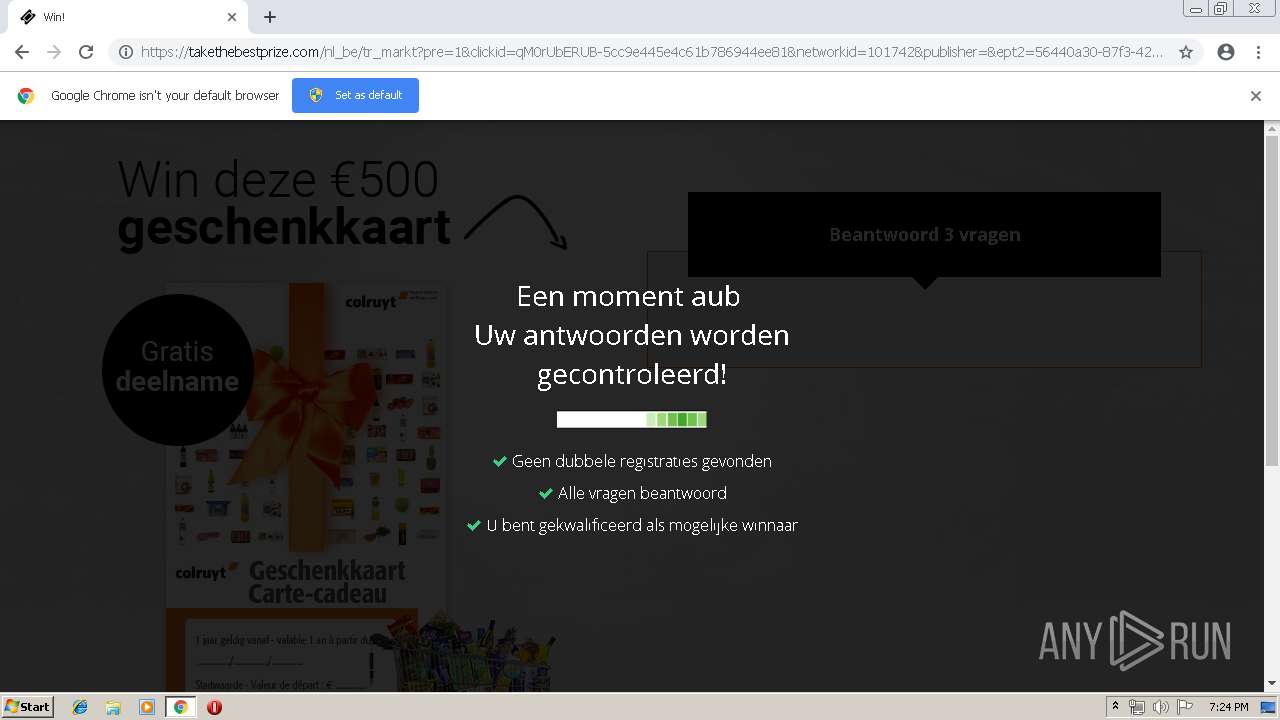The image size is (1280, 720).
Task: Open a new browser tab
Action: [x=270, y=17]
